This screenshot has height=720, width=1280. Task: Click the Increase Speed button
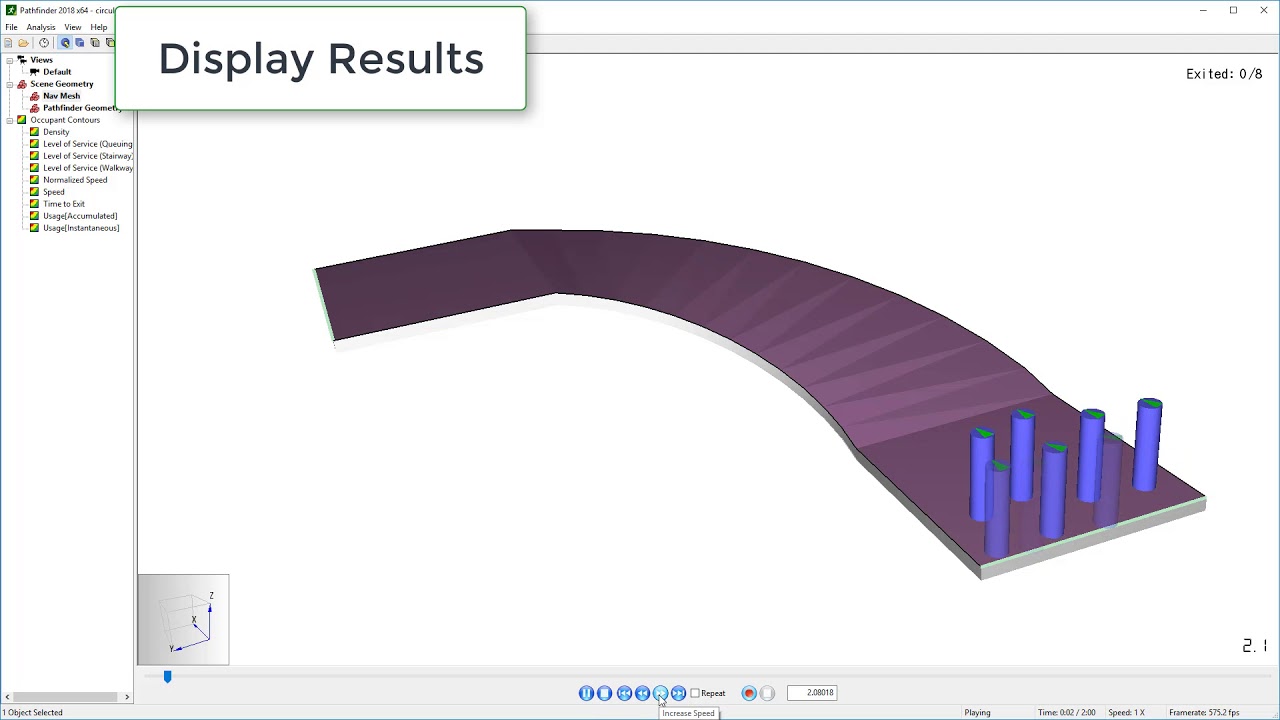pyautogui.click(x=660, y=693)
